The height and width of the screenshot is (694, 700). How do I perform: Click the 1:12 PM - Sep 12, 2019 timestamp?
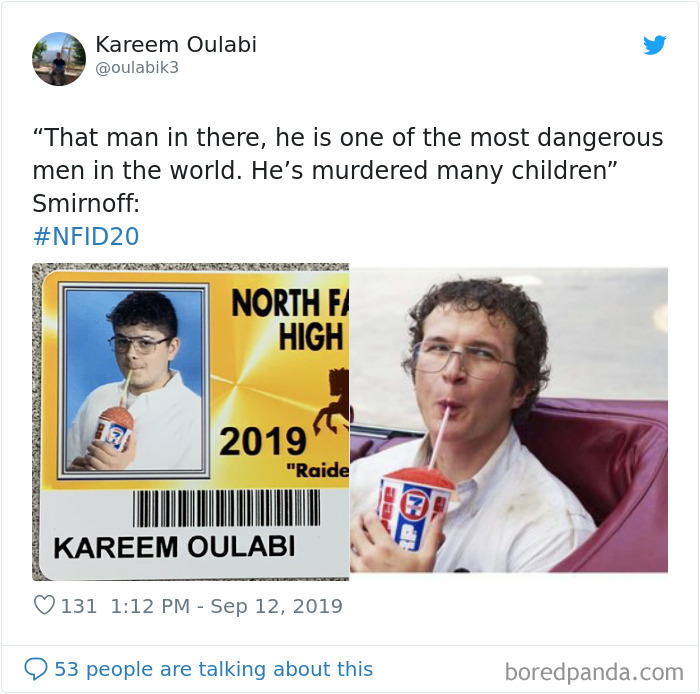click(x=226, y=606)
